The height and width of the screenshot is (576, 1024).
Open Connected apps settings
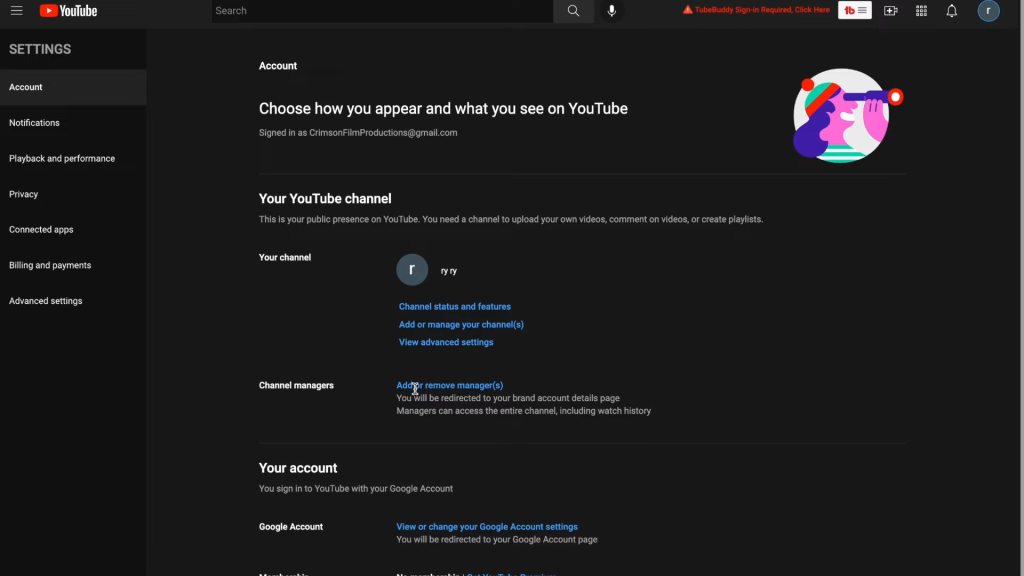click(41, 230)
